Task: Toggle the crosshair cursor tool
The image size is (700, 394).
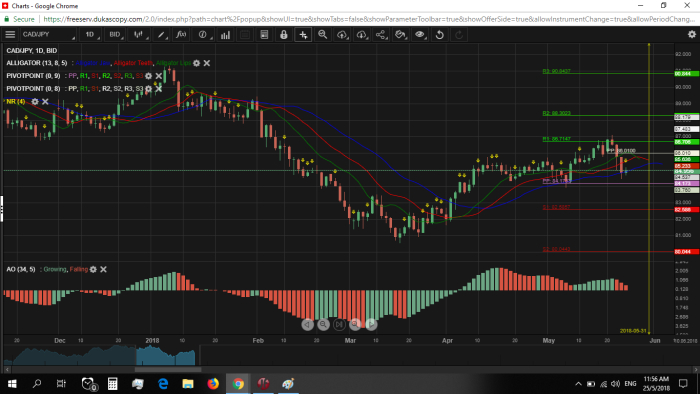Action: pyautogui.click(x=303, y=34)
